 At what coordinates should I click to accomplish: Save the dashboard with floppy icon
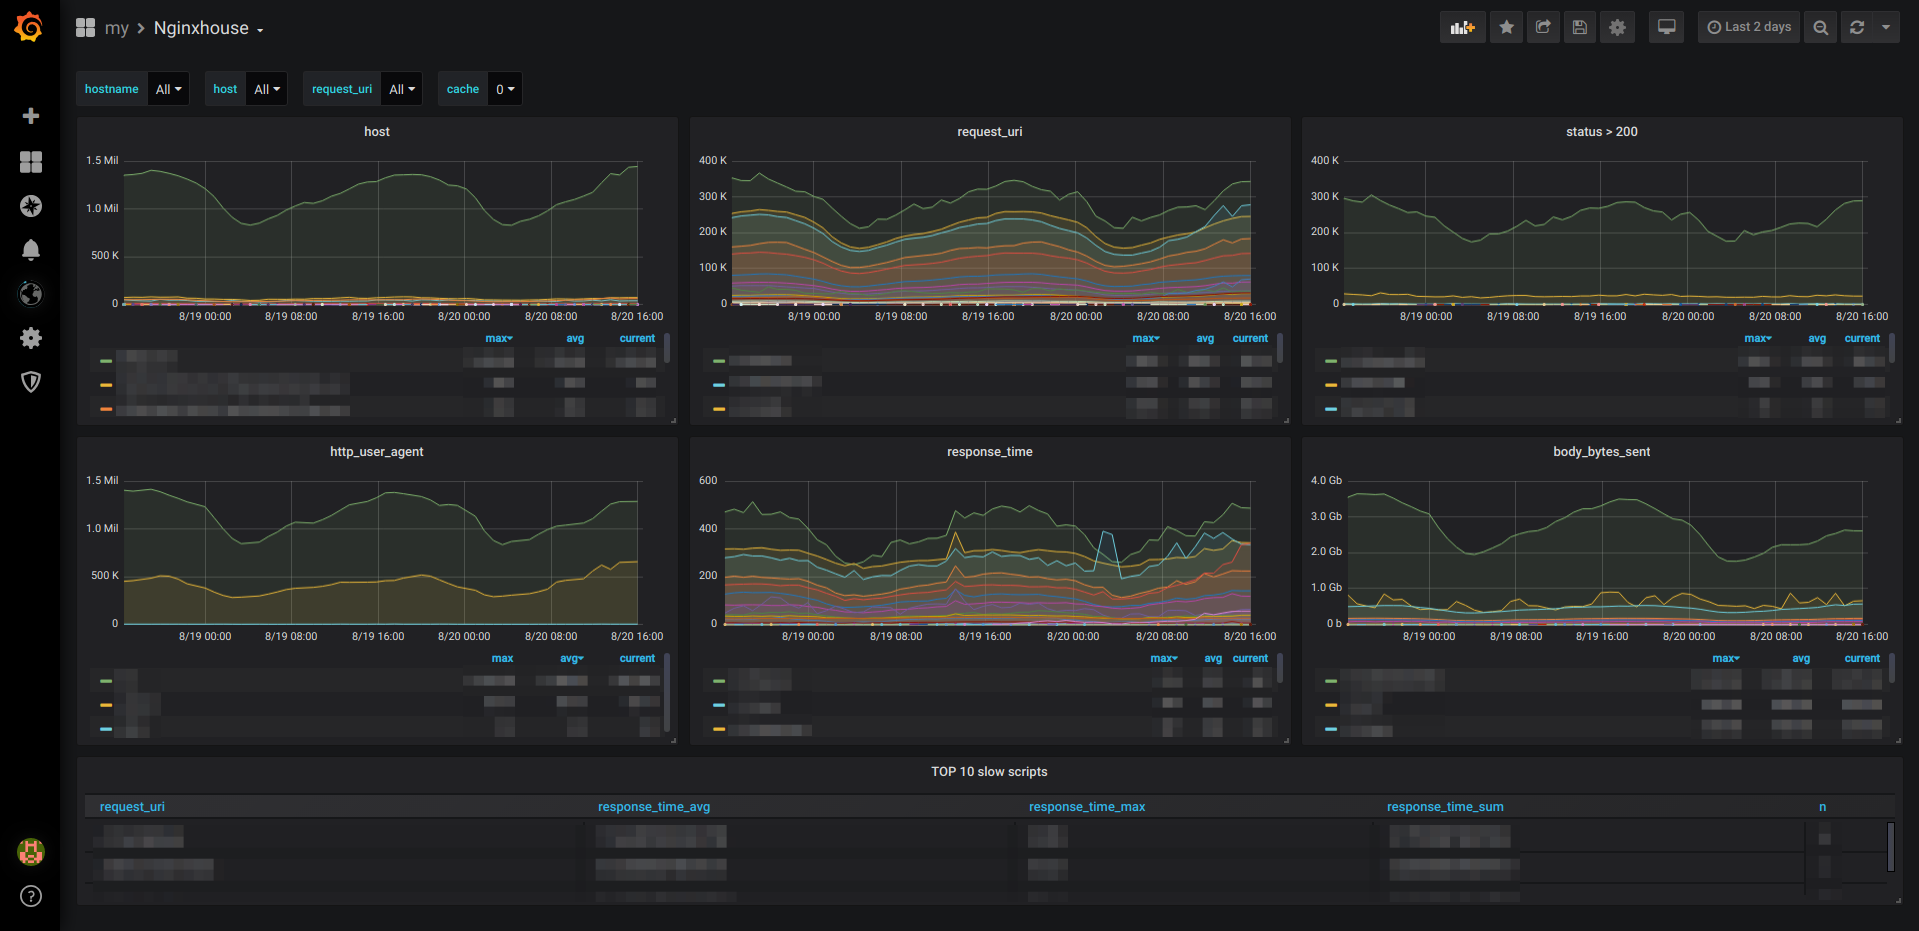[1580, 27]
